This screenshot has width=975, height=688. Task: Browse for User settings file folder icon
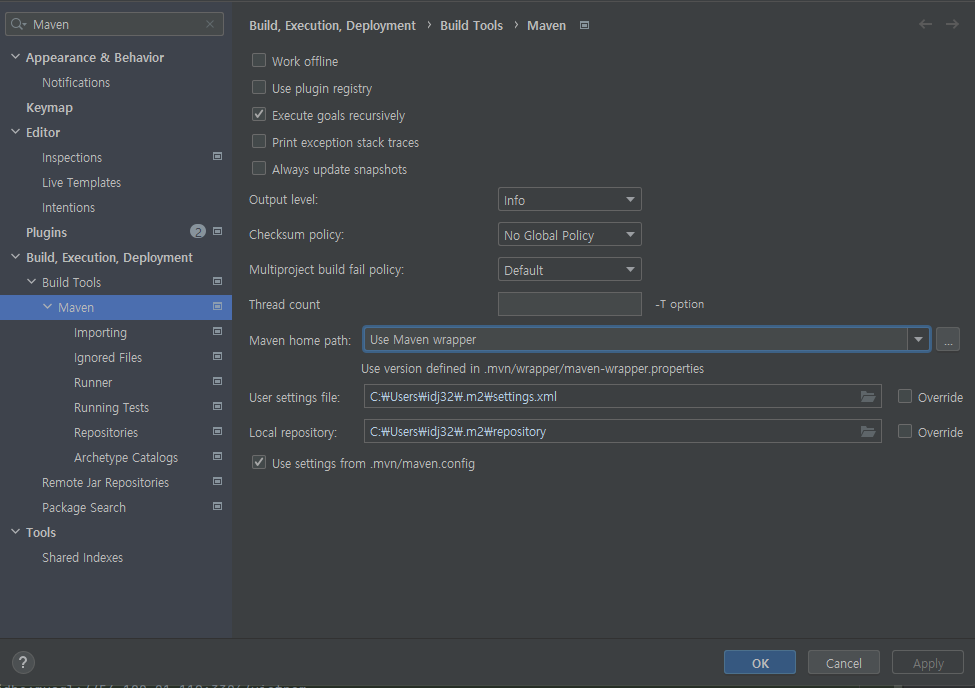click(x=868, y=396)
